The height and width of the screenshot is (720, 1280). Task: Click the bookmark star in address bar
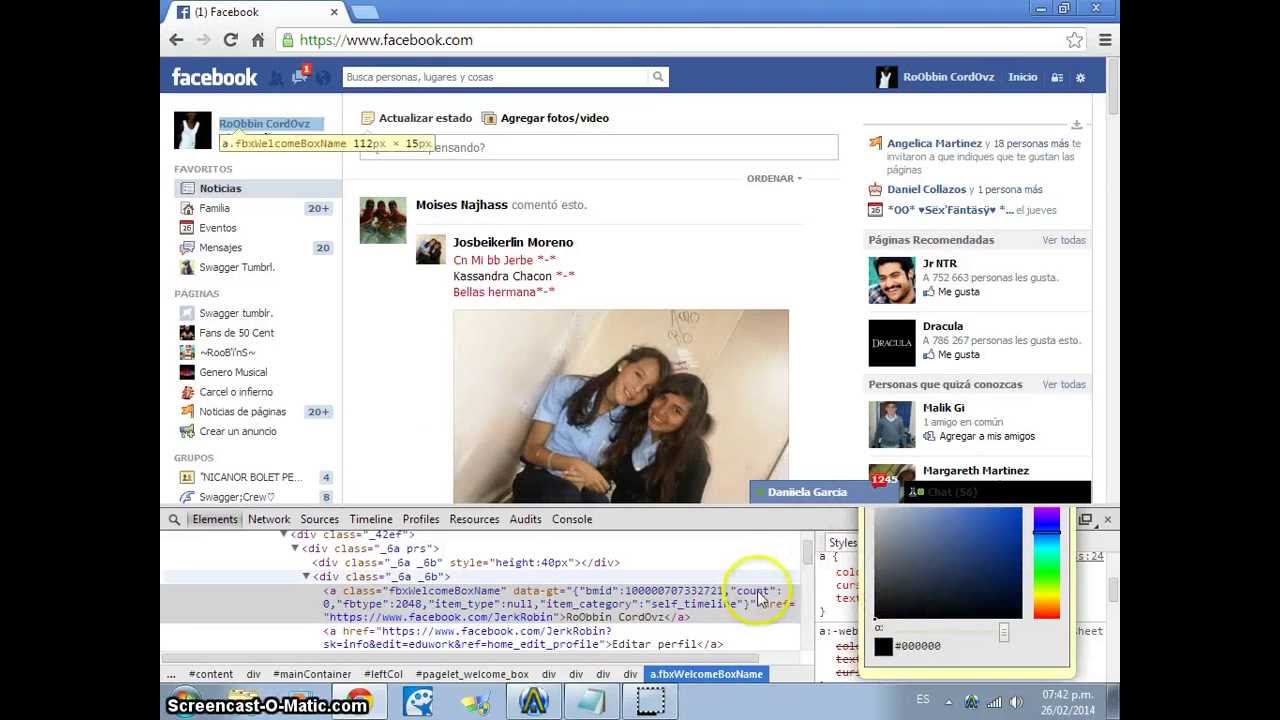coord(1074,40)
